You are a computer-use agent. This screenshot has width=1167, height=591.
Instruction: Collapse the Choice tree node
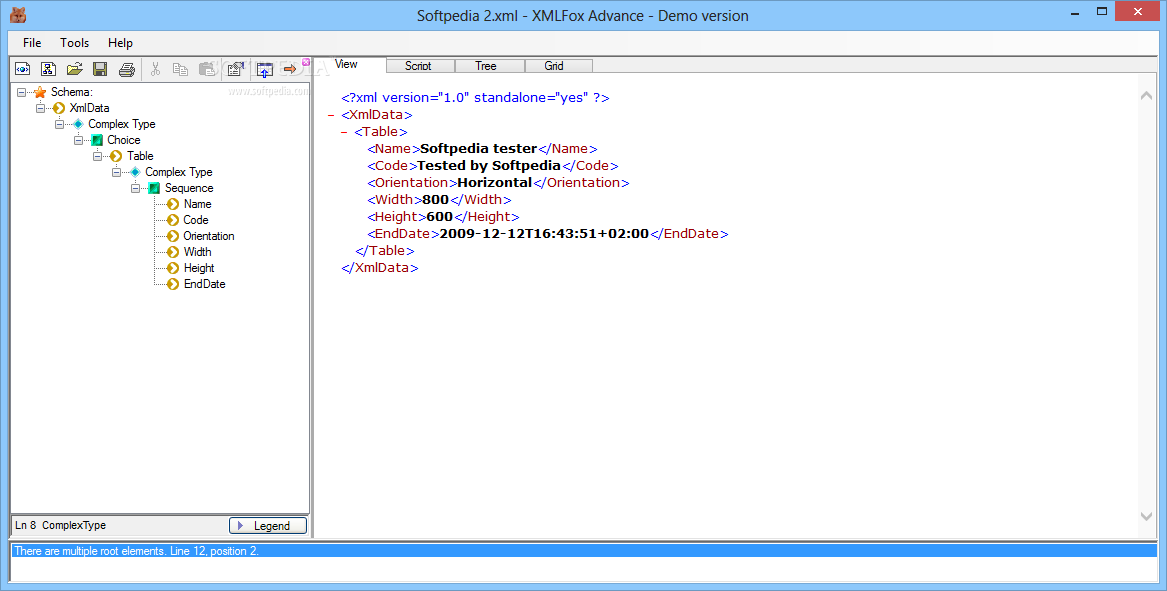point(78,140)
